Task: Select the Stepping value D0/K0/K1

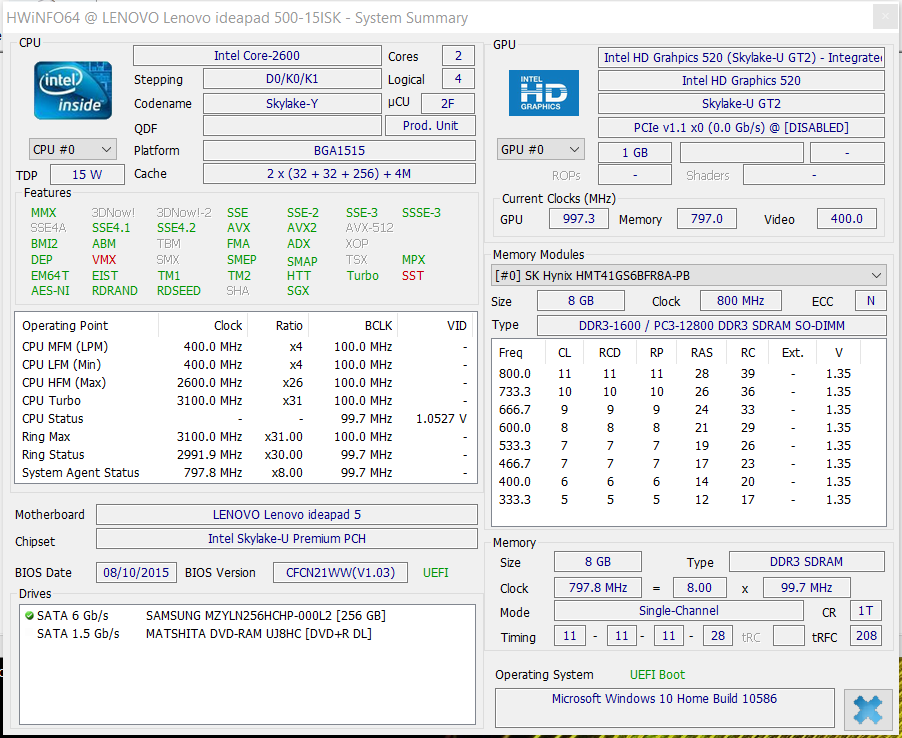Action: pyautogui.click(x=292, y=79)
